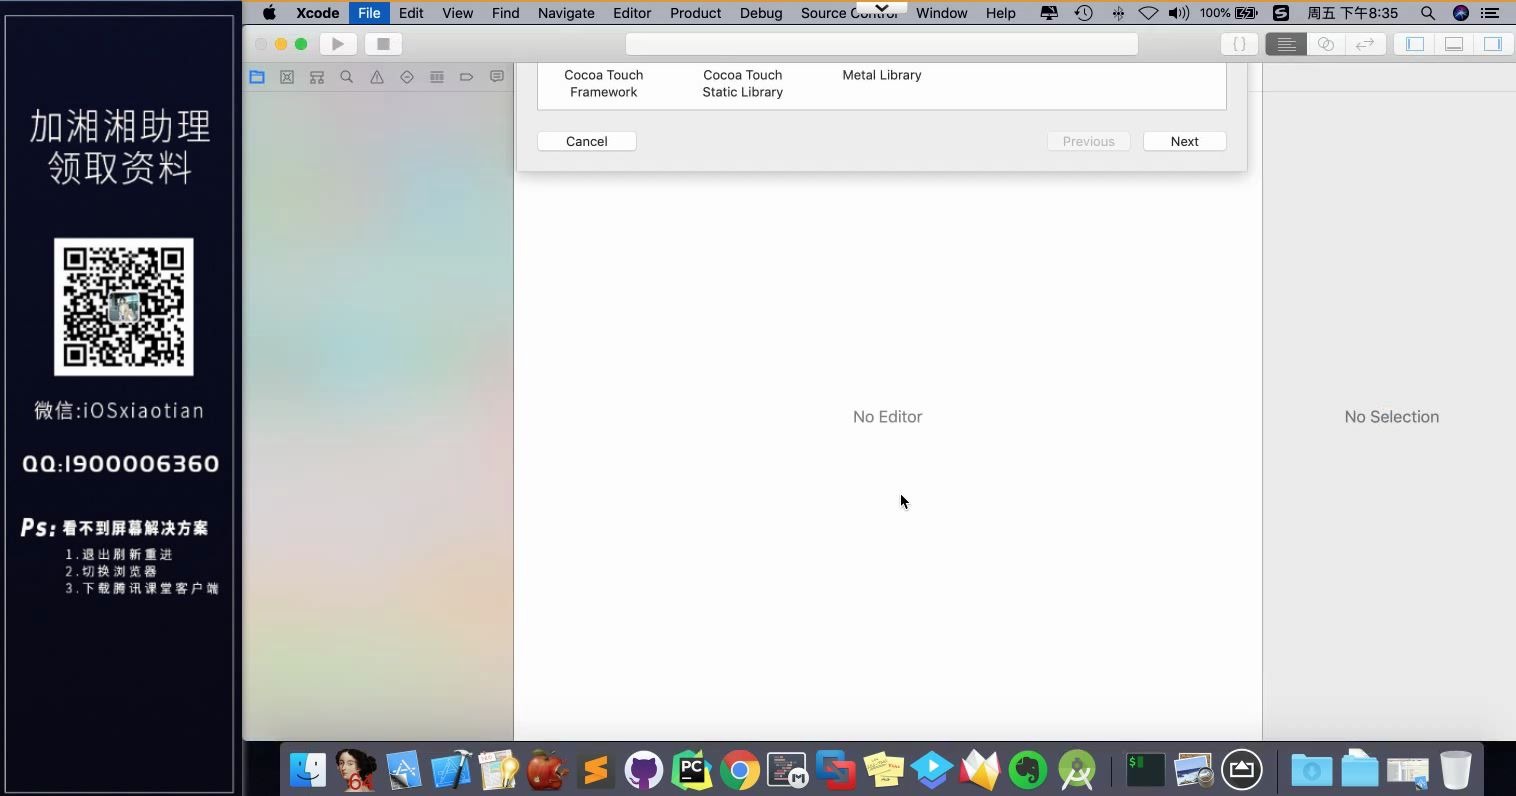Open the Downloads folder in Dock

coord(1312,770)
